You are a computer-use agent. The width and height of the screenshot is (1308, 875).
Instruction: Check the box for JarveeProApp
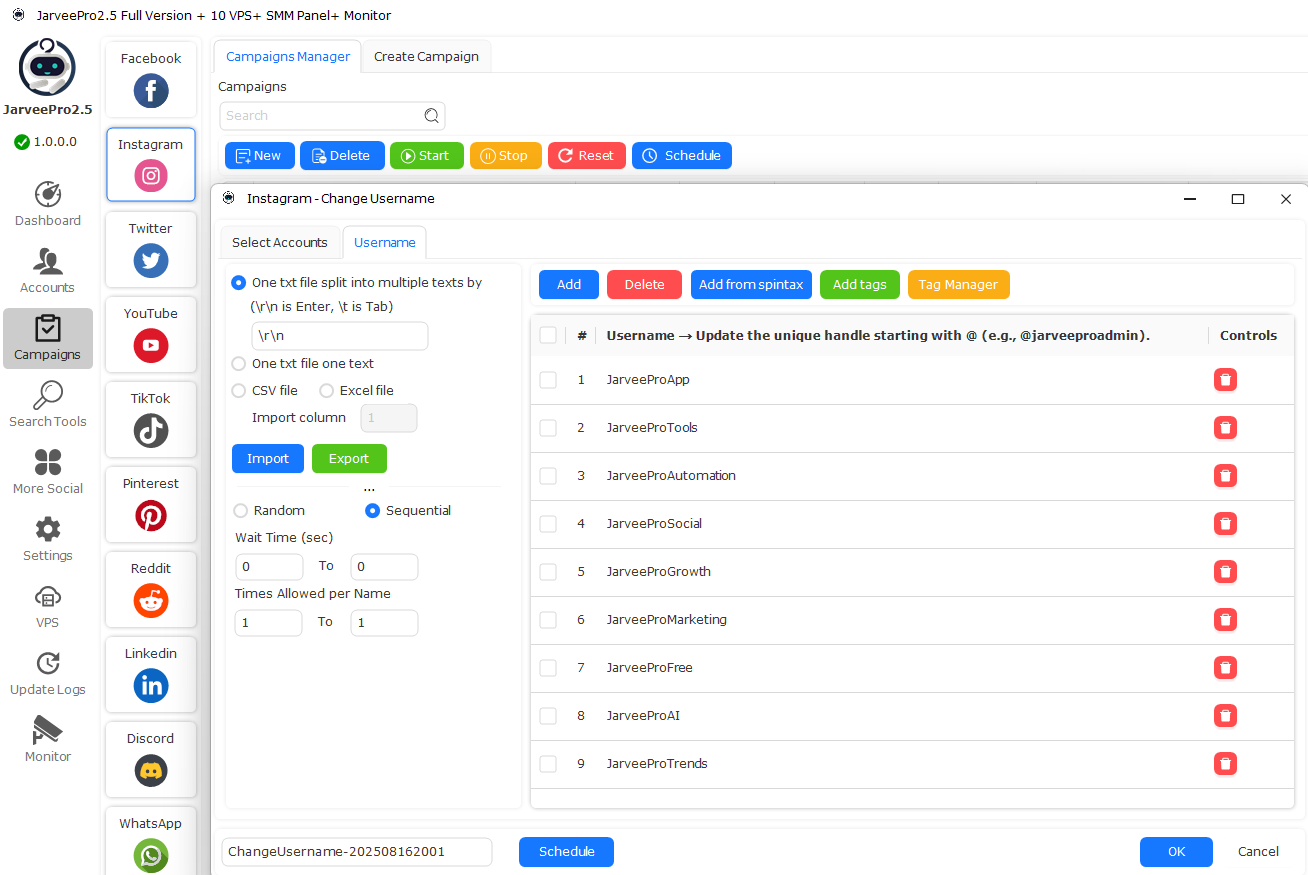click(x=548, y=380)
